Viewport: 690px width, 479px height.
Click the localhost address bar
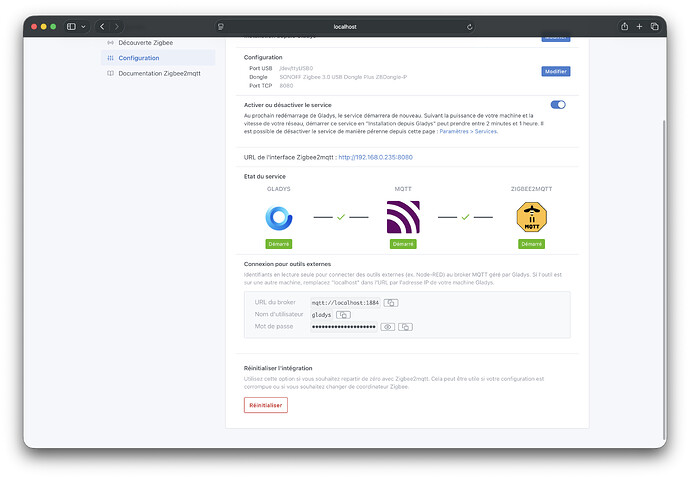(345, 27)
